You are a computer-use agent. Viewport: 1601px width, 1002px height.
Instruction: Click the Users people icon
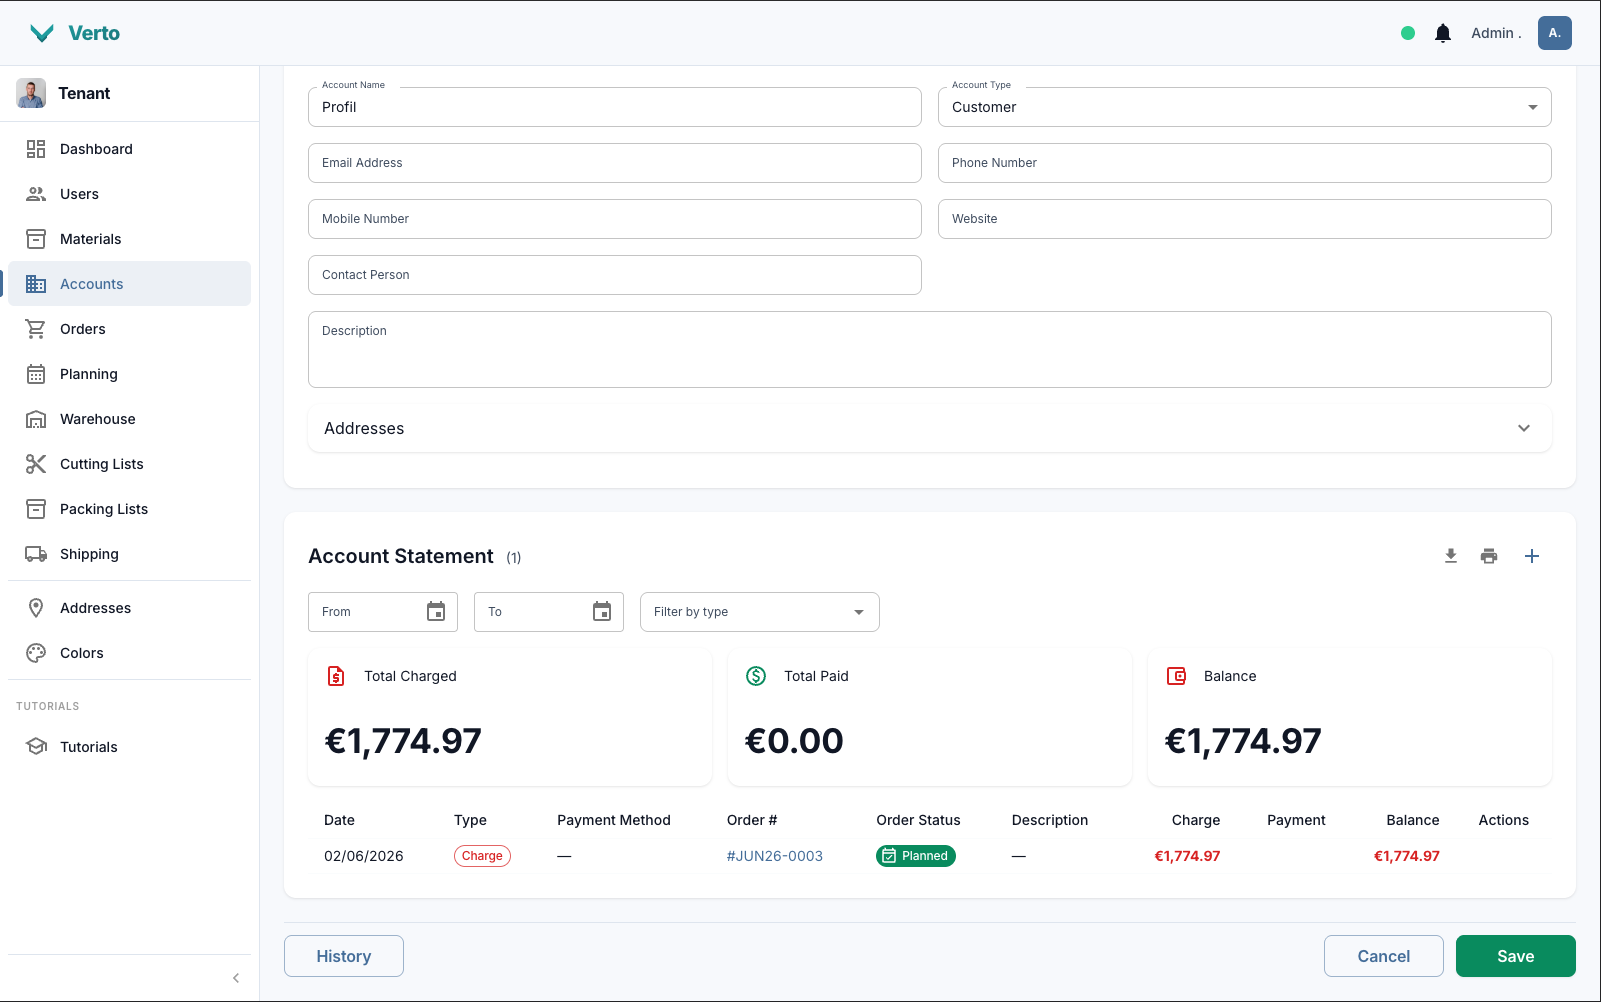coord(36,194)
